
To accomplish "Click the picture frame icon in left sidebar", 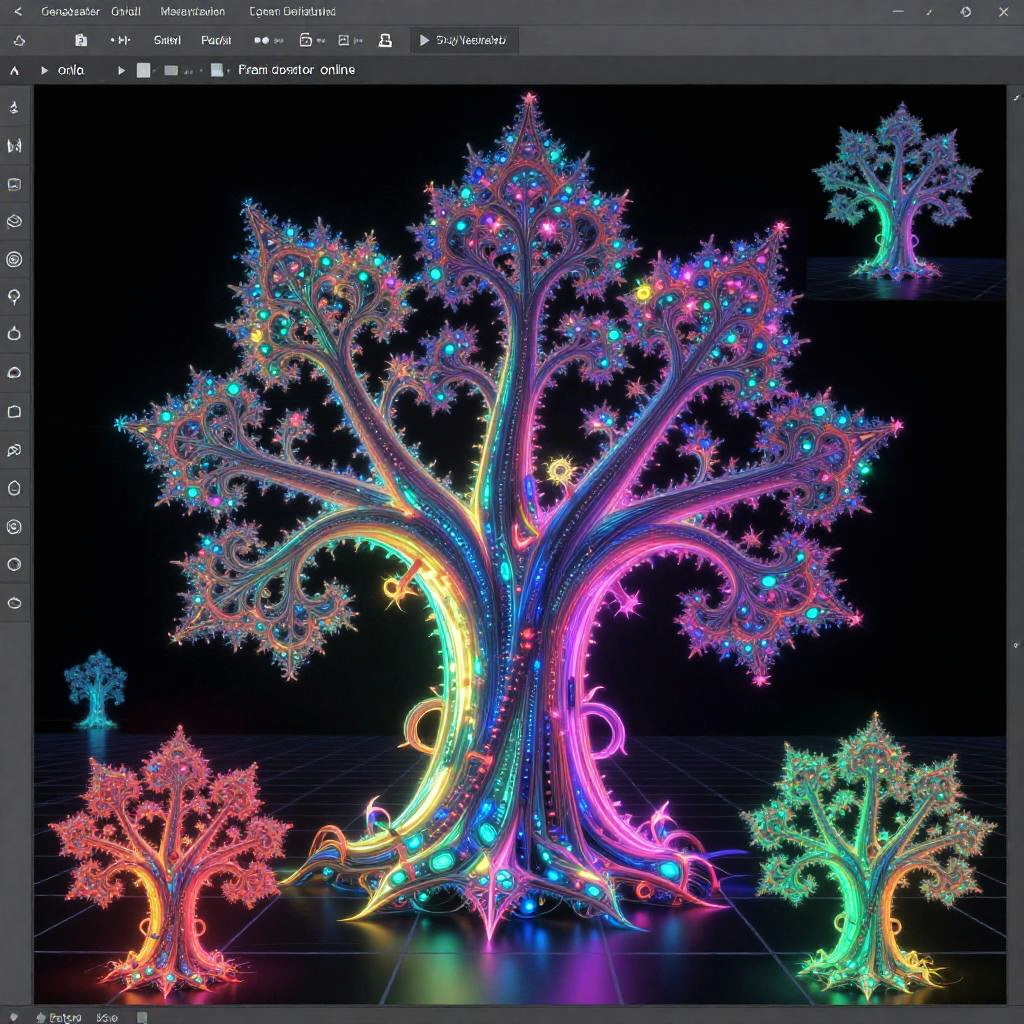I will click(15, 184).
